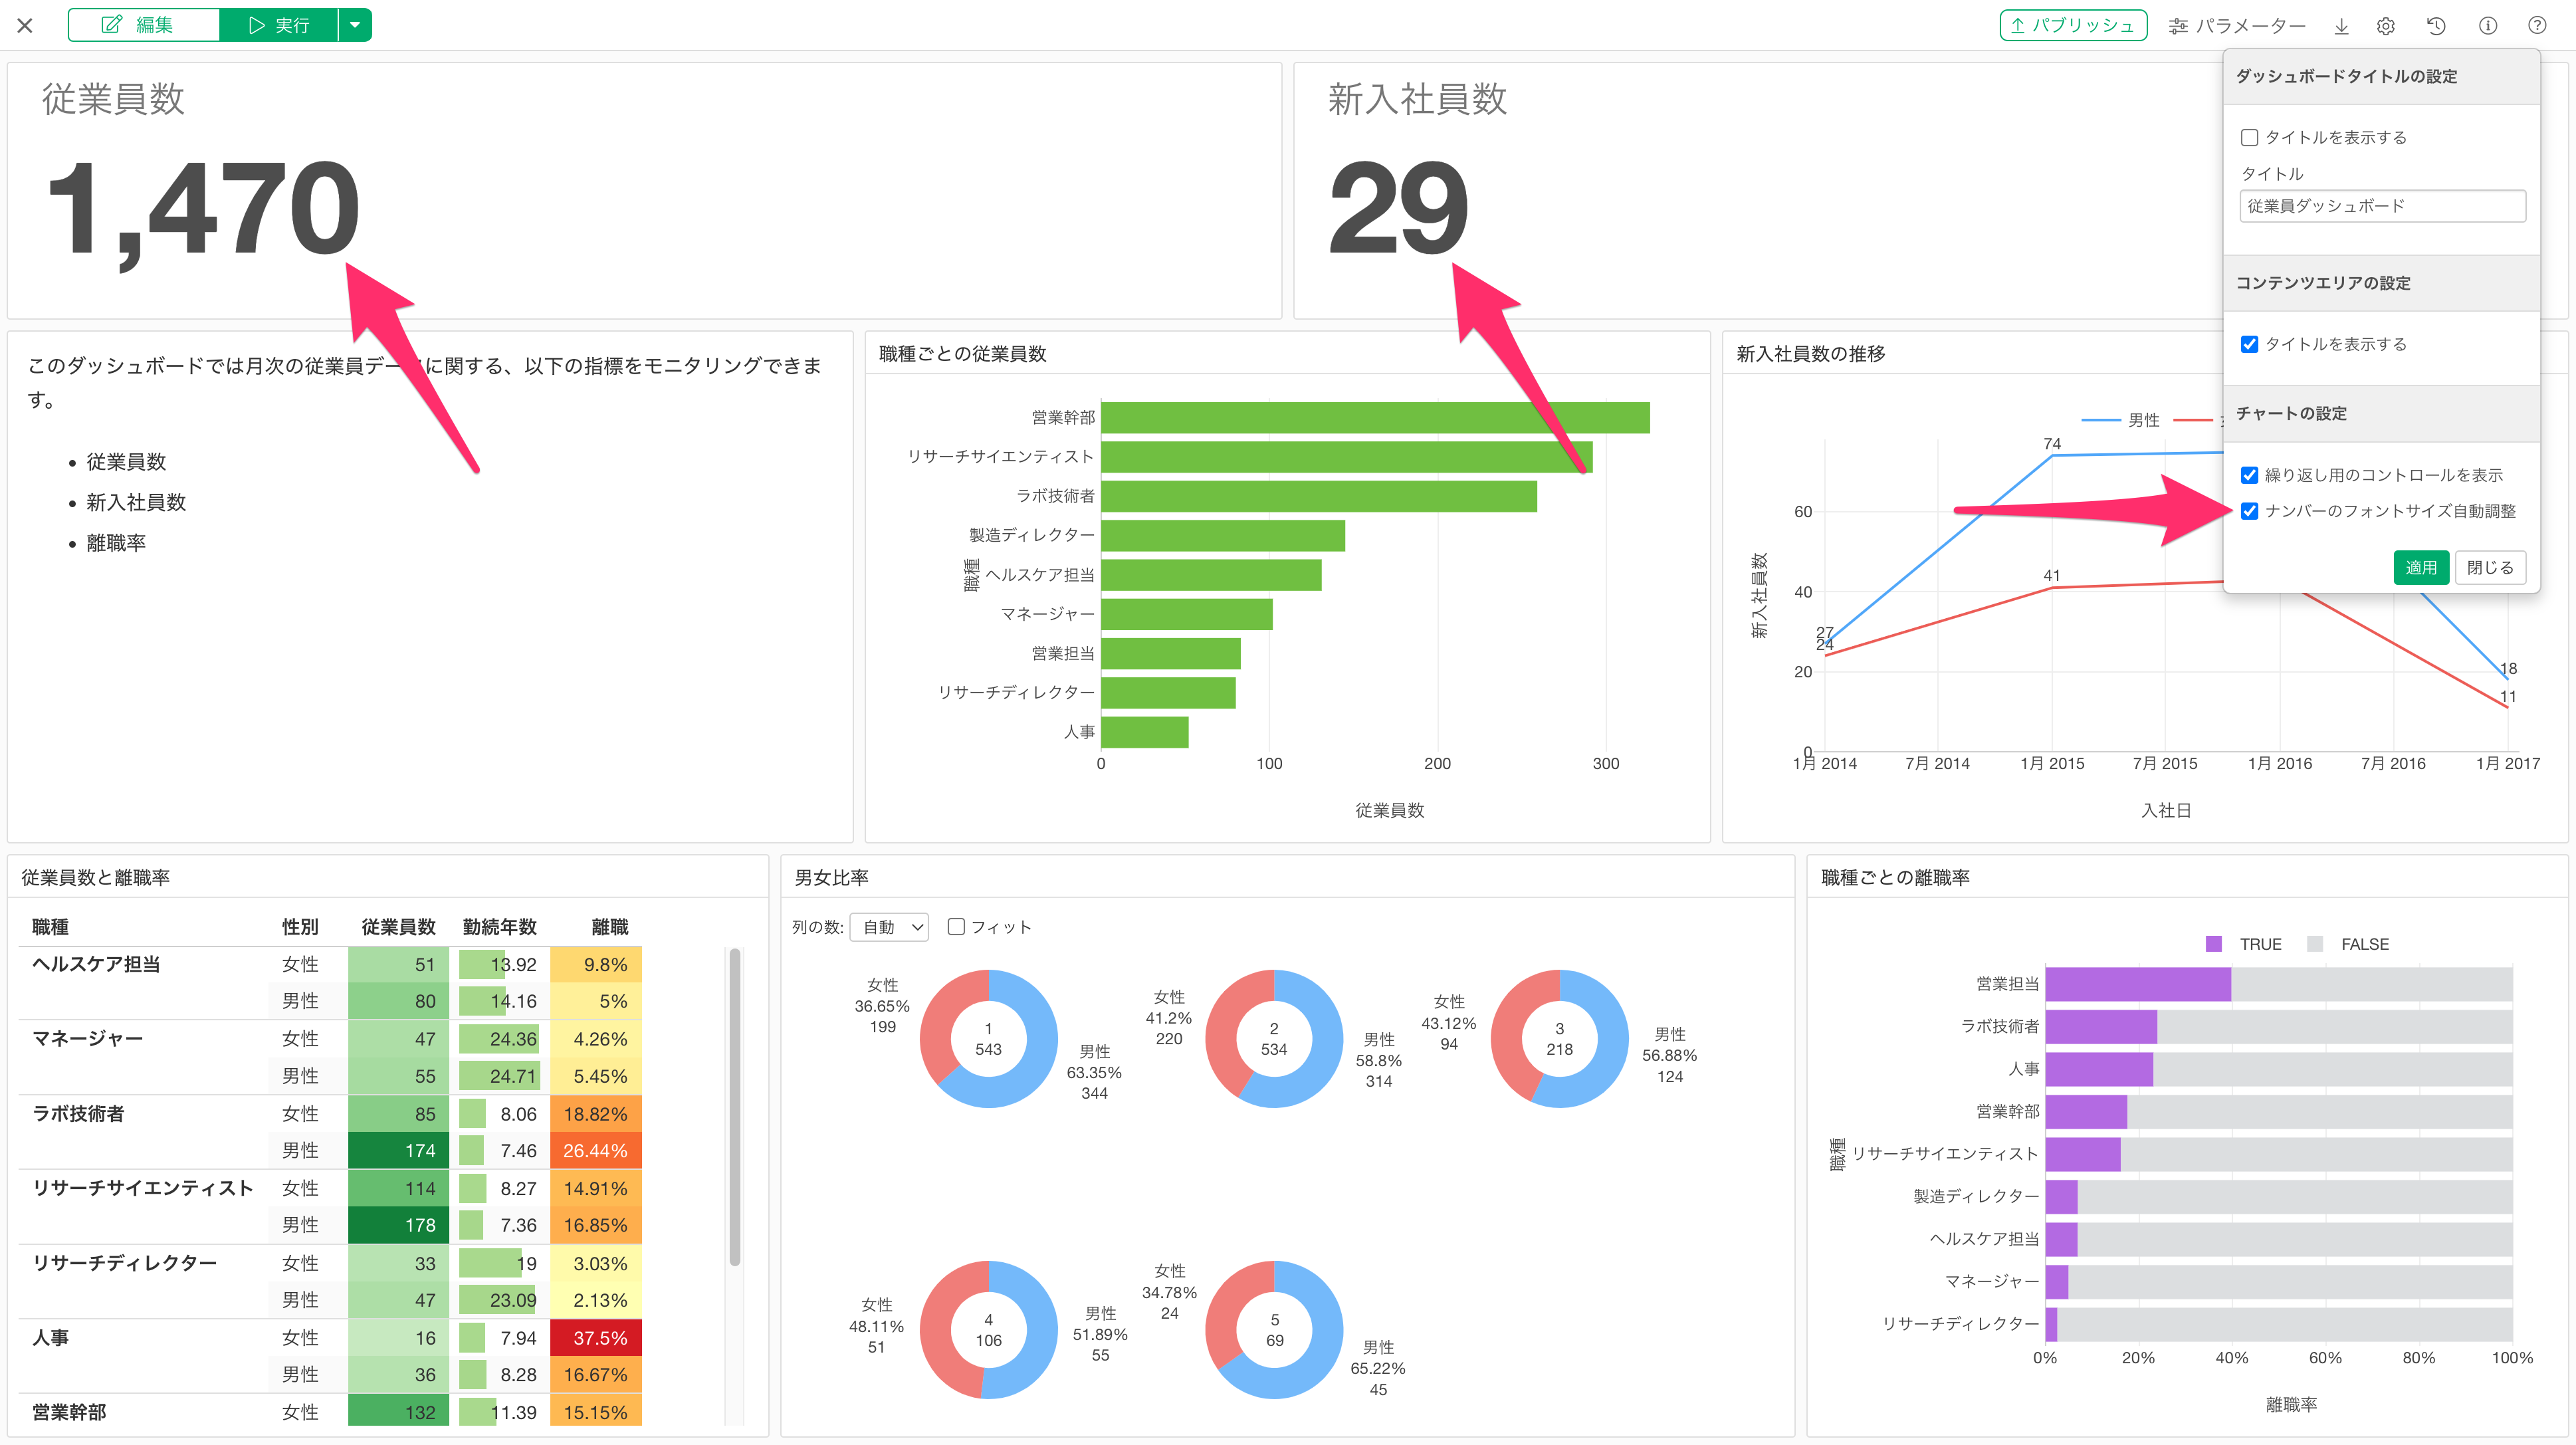Screen dimensions: 2576x1445
Task: Click the 閉じる close button
Action: click(2489, 568)
